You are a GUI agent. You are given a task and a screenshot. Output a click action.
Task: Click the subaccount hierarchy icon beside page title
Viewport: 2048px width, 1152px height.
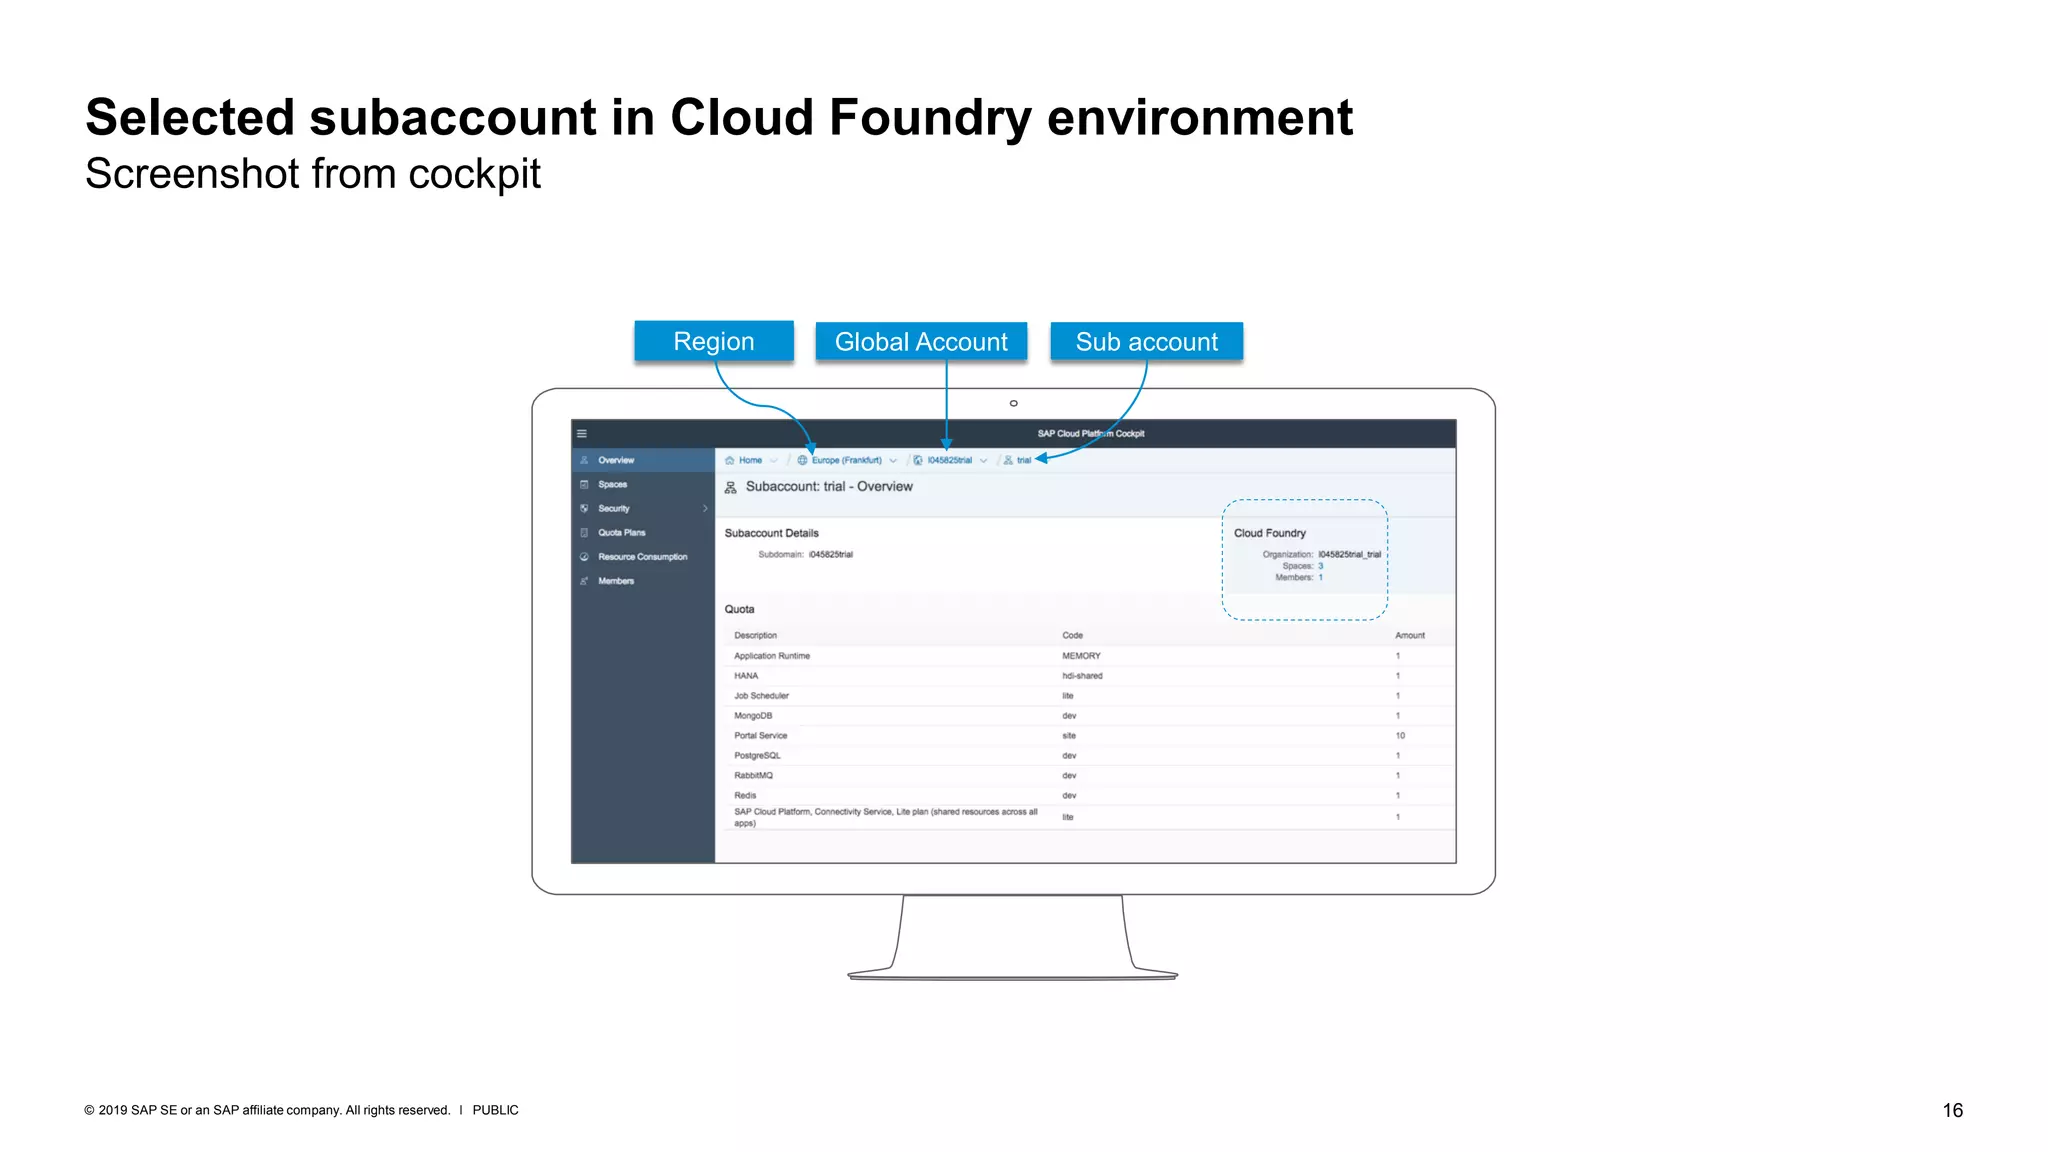pos(730,487)
